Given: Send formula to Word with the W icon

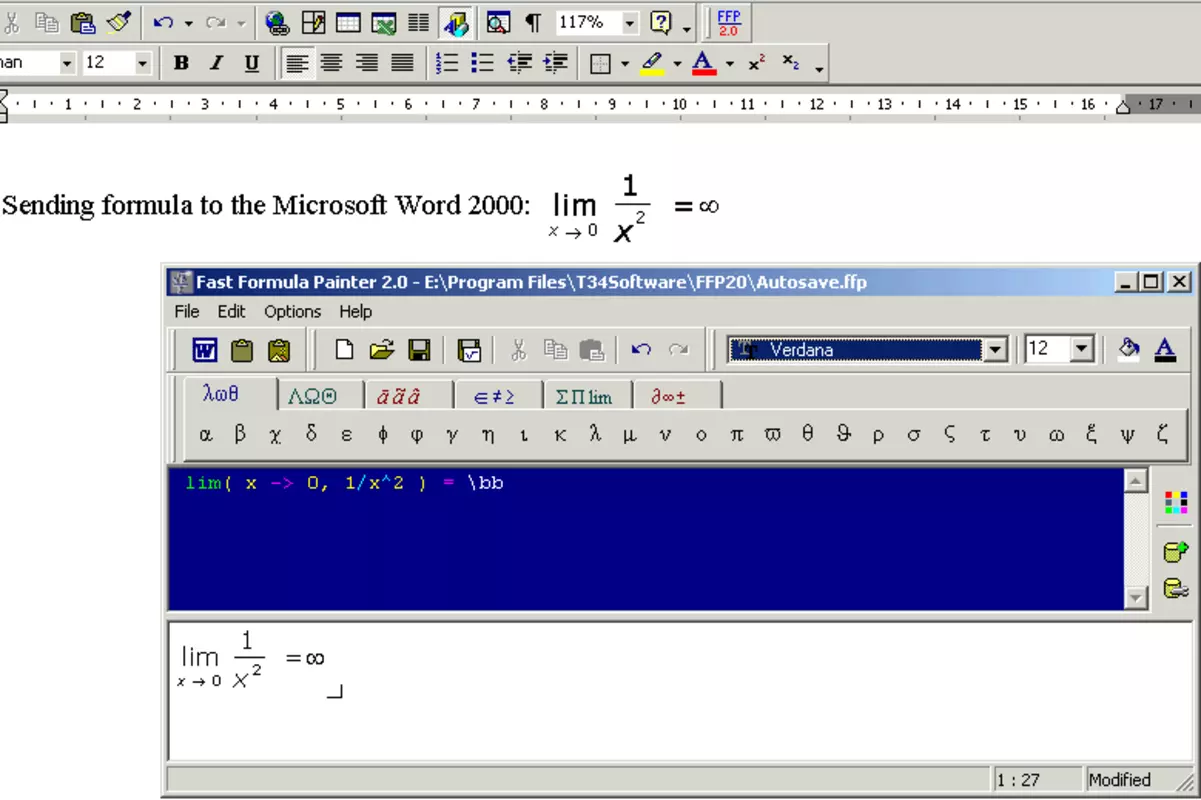Looking at the screenshot, I should tap(205, 350).
